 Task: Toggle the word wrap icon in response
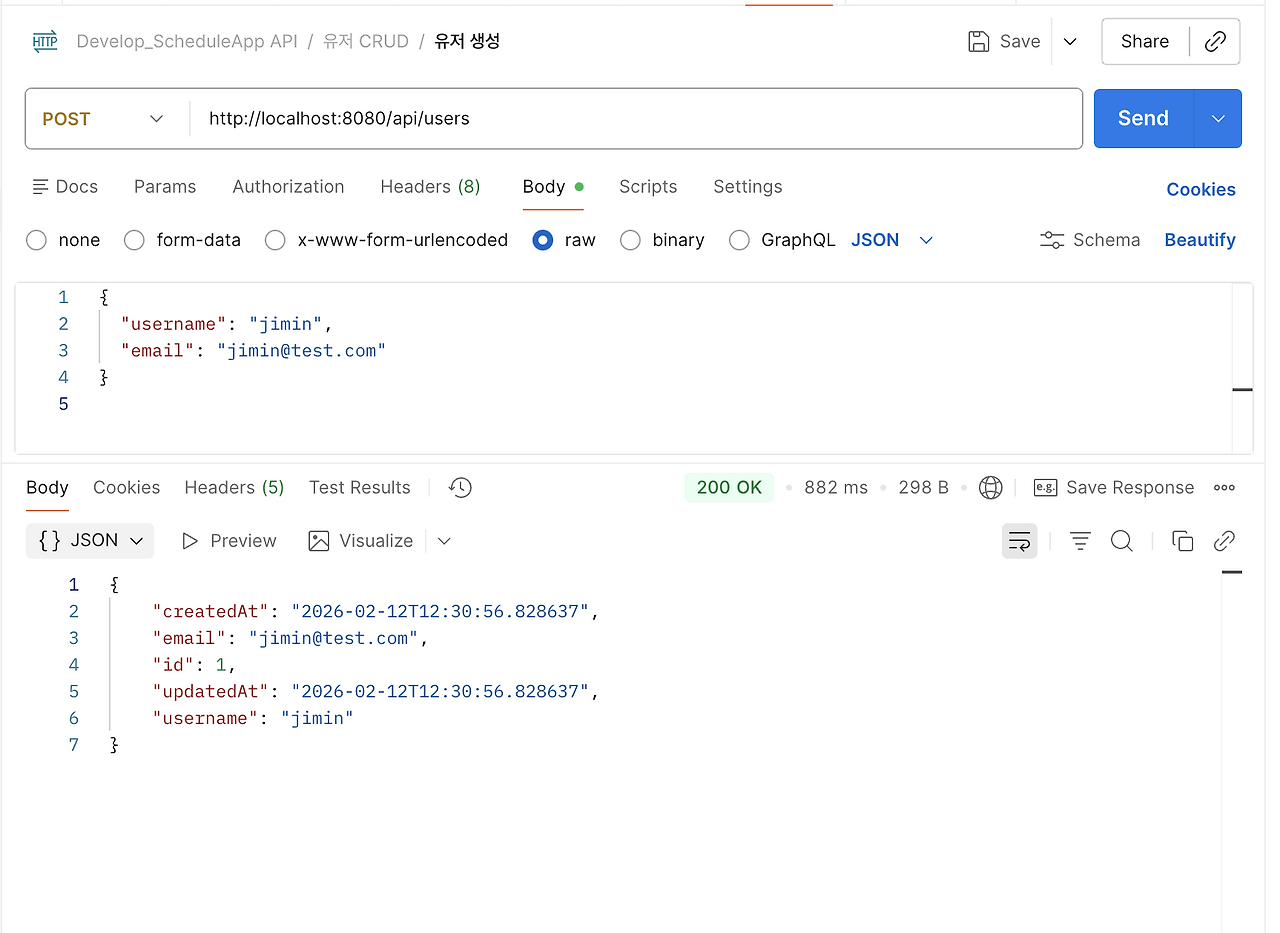coord(1019,541)
